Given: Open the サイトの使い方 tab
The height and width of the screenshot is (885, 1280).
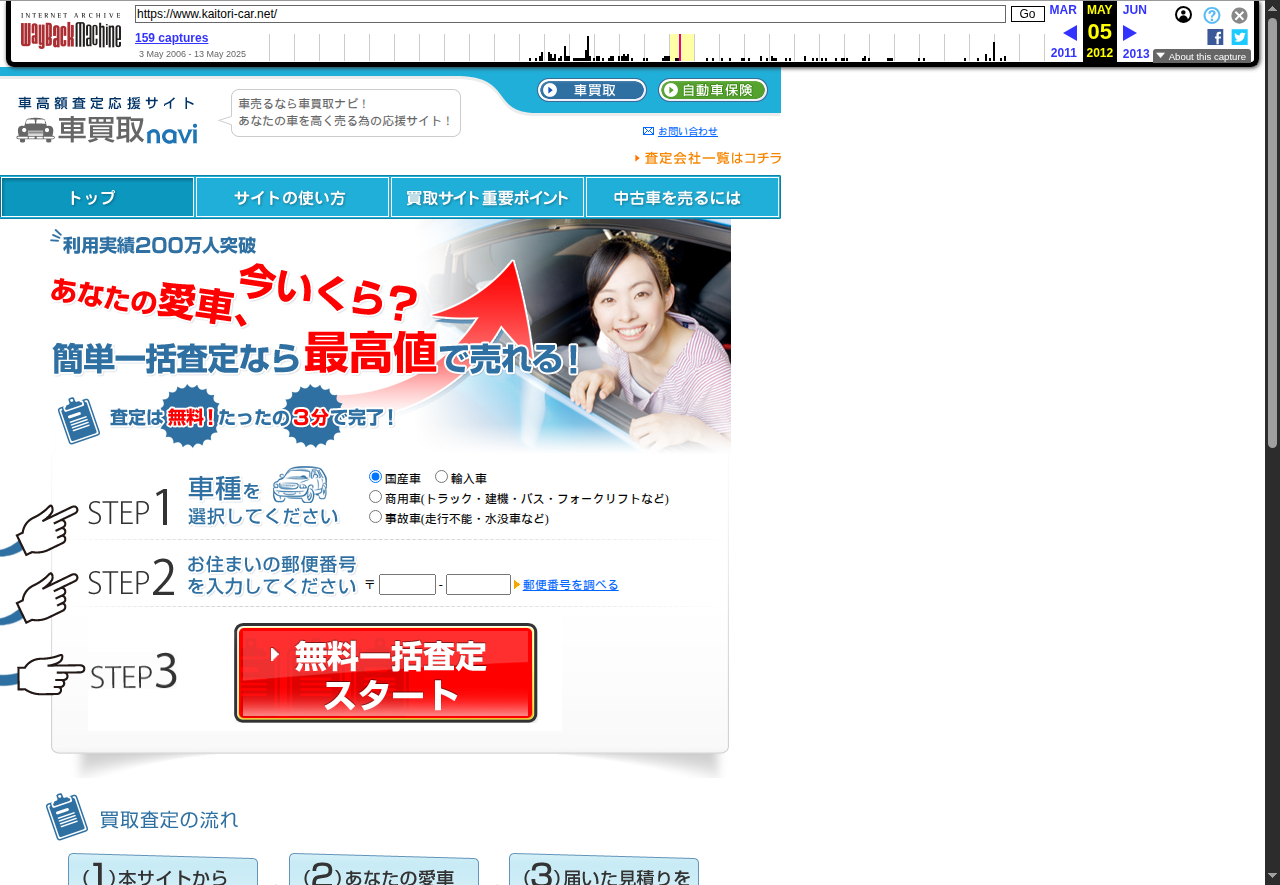Looking at the screenshot, I should (x=292, y=198).
